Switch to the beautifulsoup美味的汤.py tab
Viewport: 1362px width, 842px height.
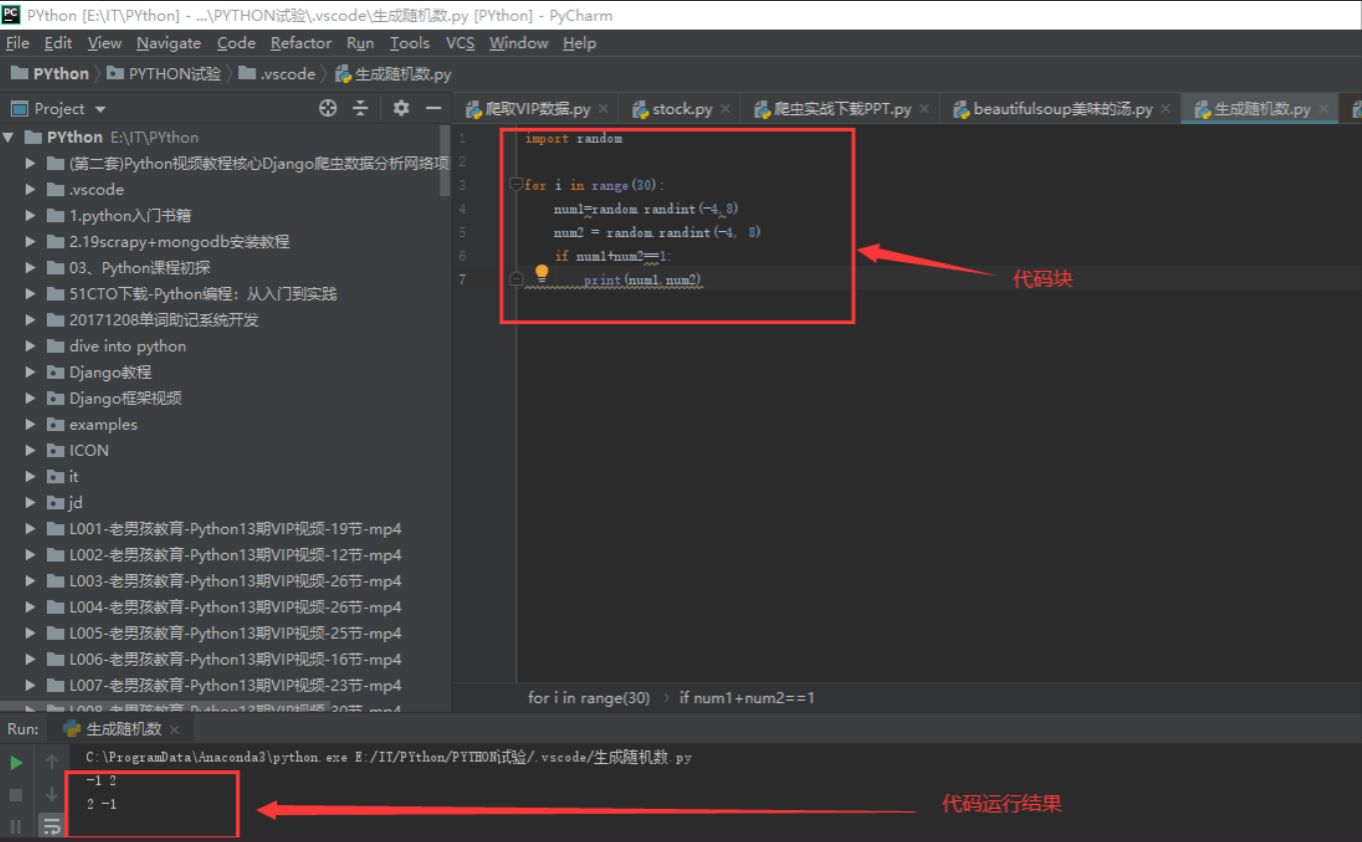tap(1062, 109)
